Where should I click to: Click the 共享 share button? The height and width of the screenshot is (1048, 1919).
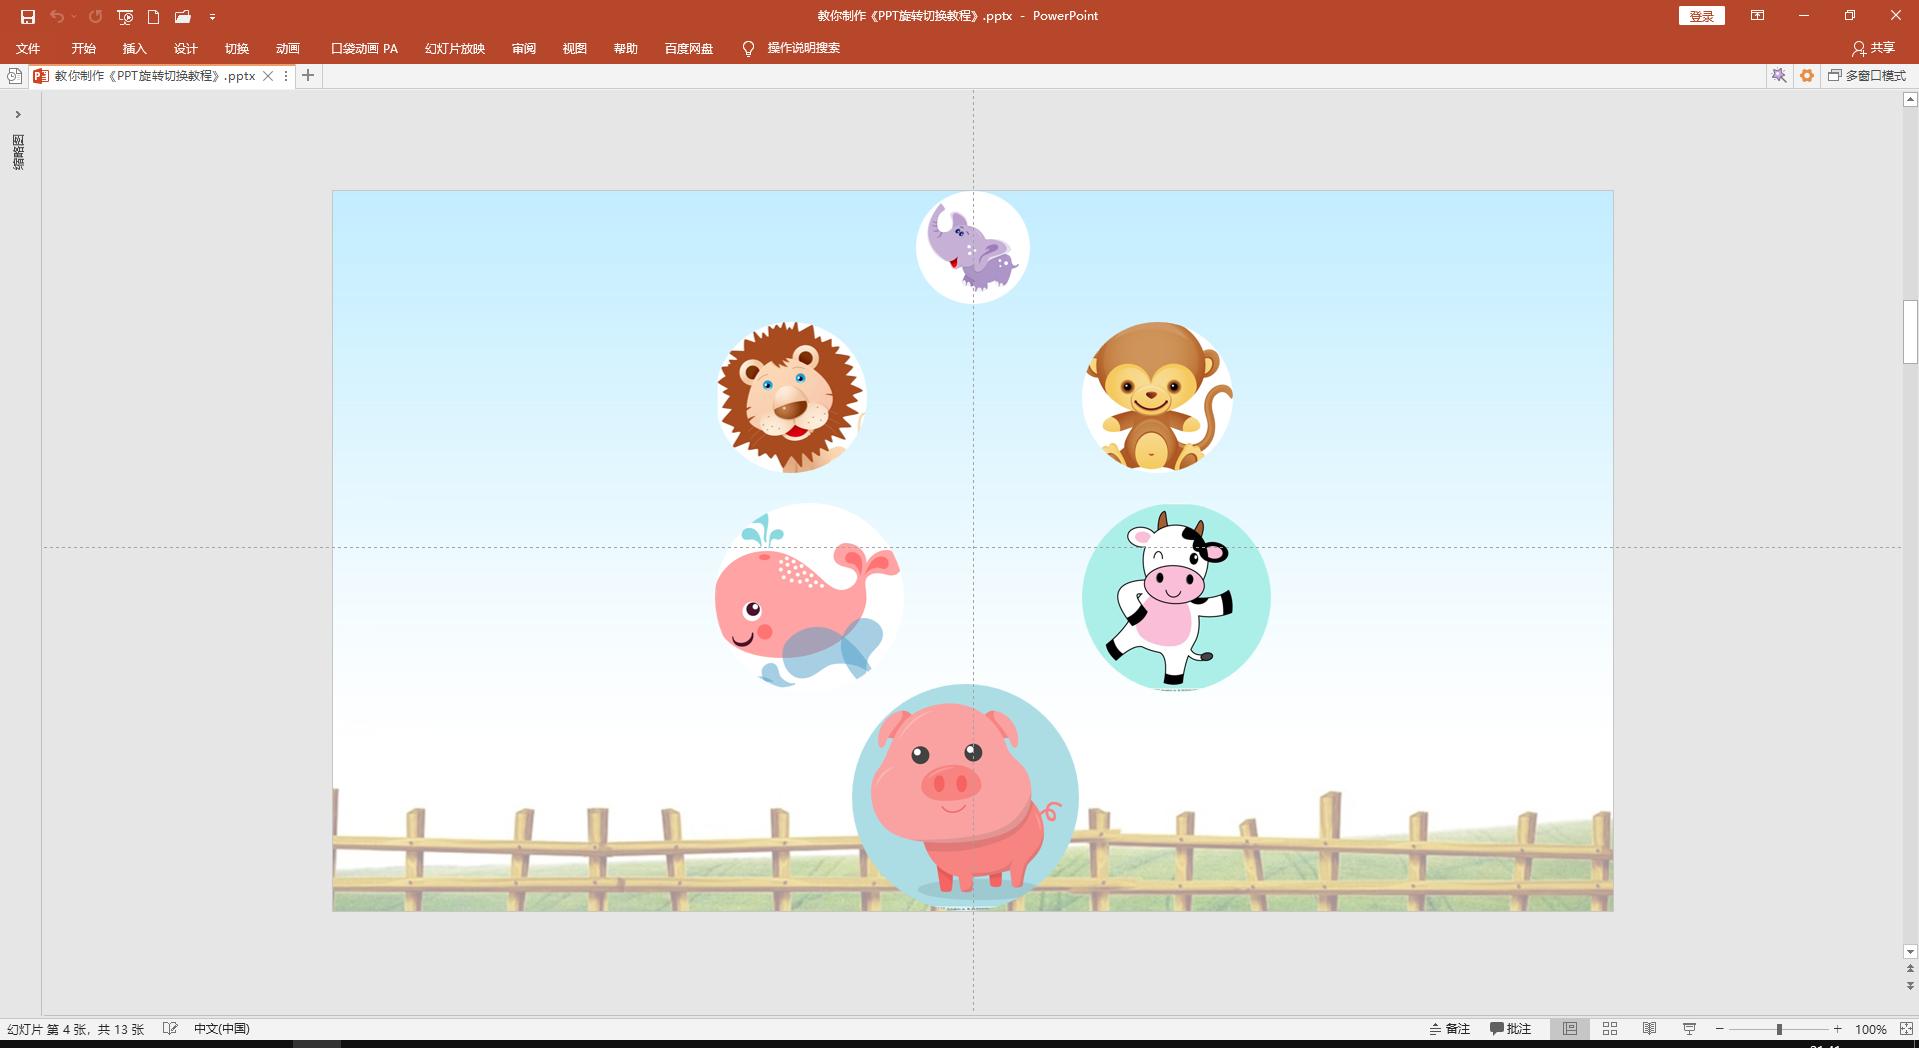(1873, 48)
